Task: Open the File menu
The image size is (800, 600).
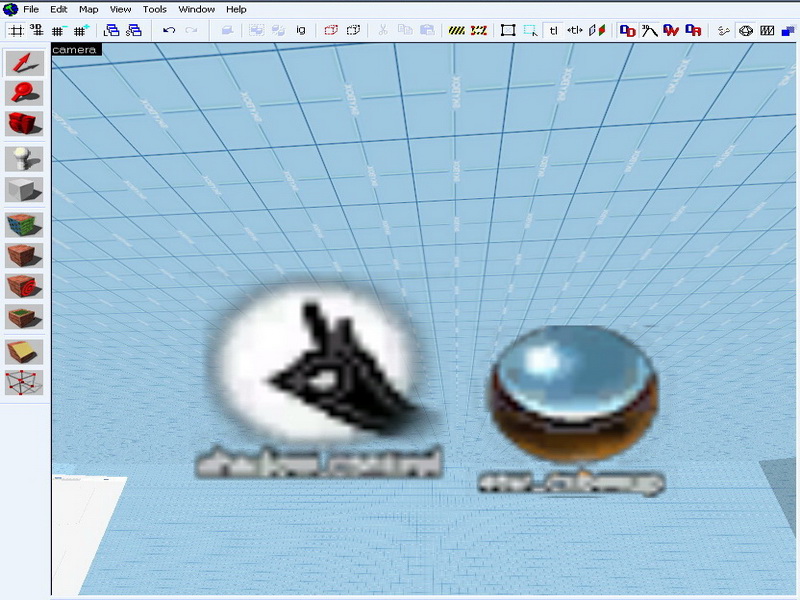Action: pyautogui.click(x=30, y=9)
